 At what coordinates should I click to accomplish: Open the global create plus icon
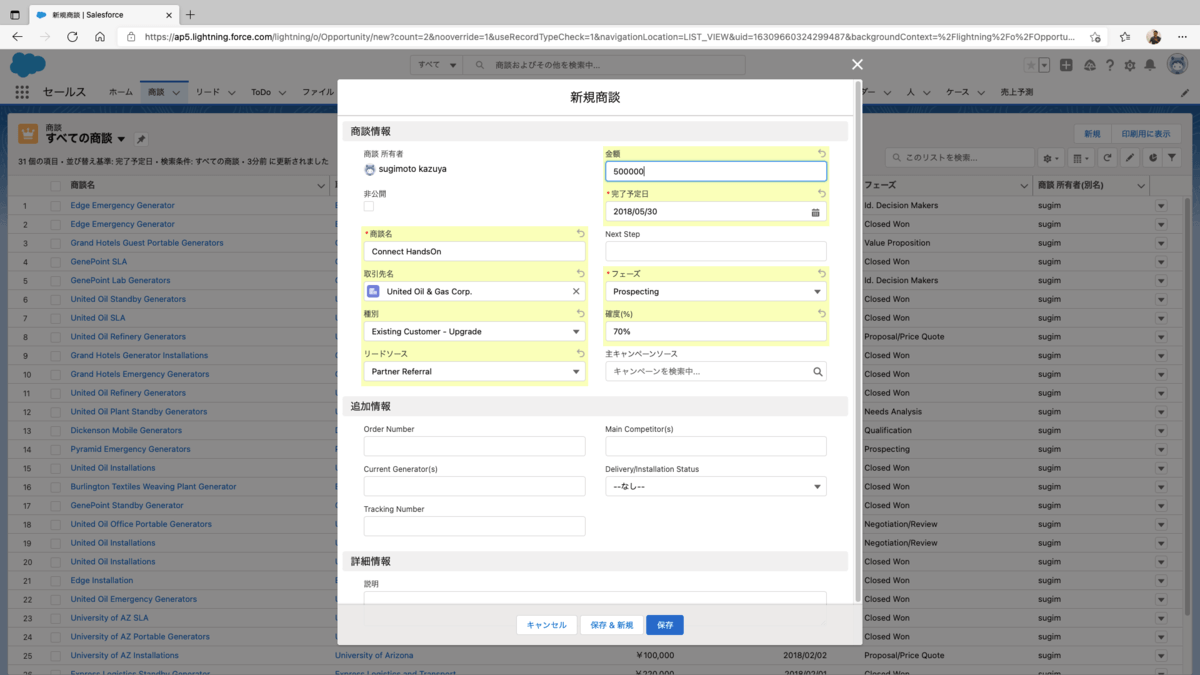tap(1067, 64)
